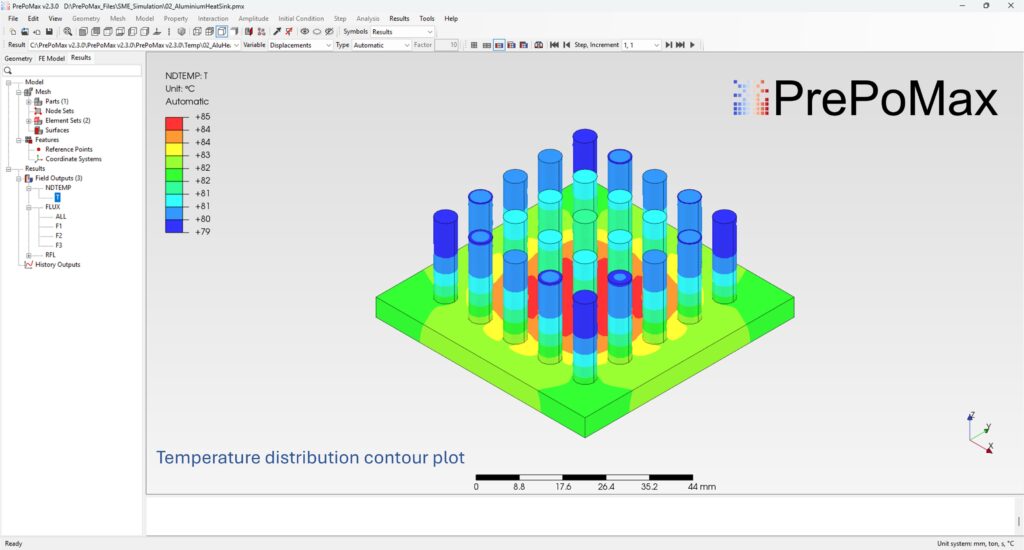Toggle the color contours deformed view button

pos(499,45)
